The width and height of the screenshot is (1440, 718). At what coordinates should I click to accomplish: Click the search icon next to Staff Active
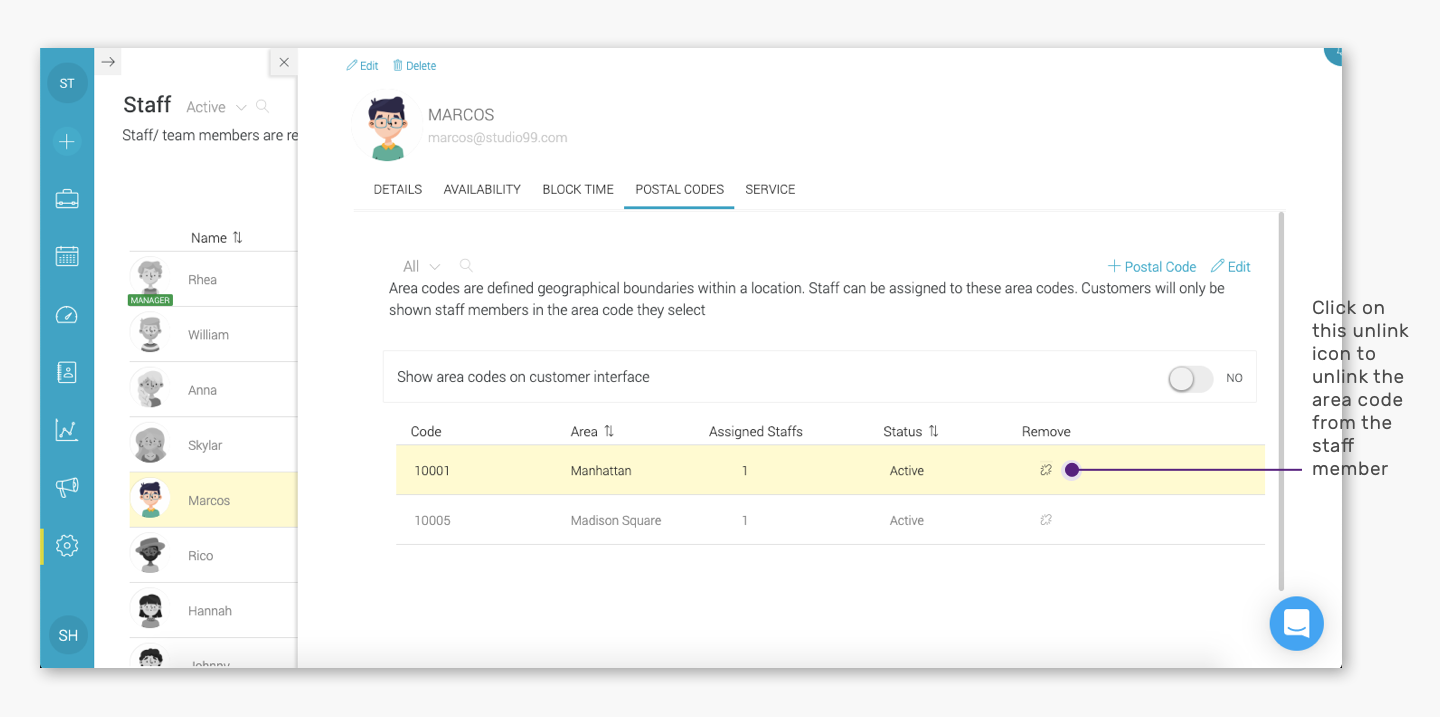262,106
